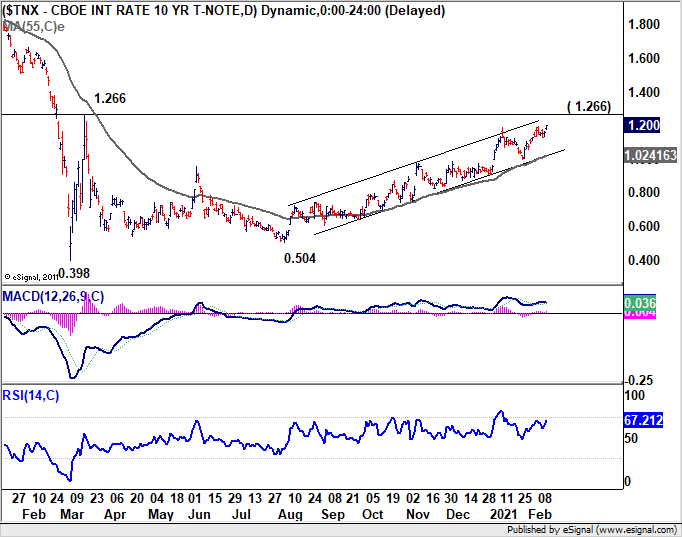Click the MA(55,C) indicator label
The image size is (682, 537).
(x=33, y=27)
